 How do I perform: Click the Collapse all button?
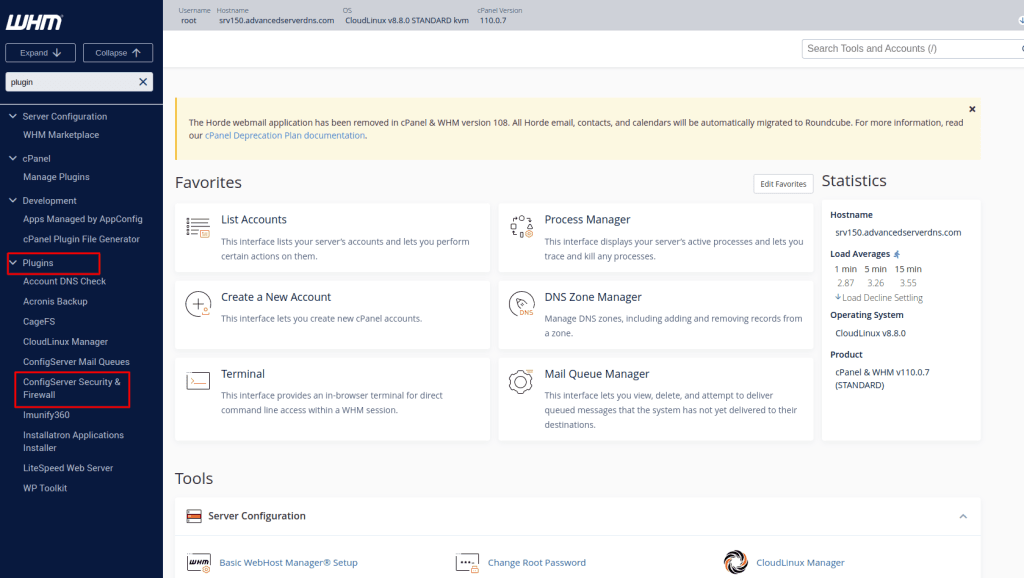coord(118,53)
